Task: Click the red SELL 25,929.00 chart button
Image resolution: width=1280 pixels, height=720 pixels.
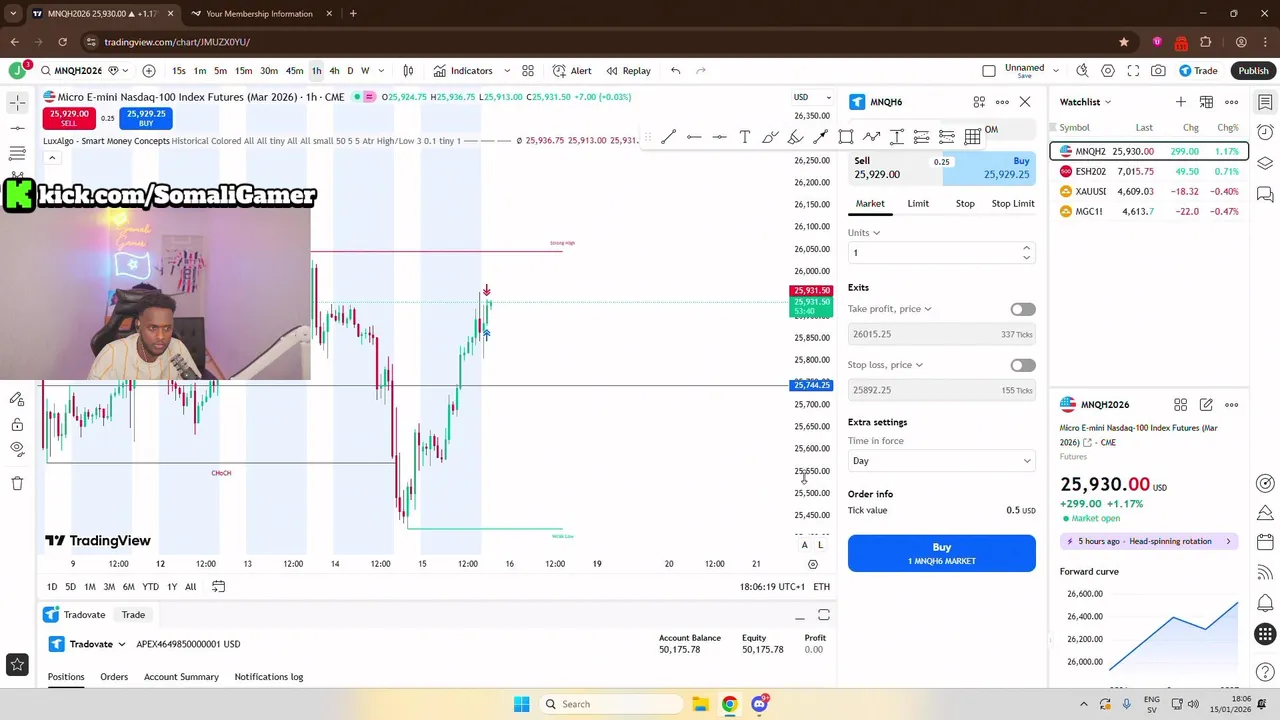Action: 69,118
